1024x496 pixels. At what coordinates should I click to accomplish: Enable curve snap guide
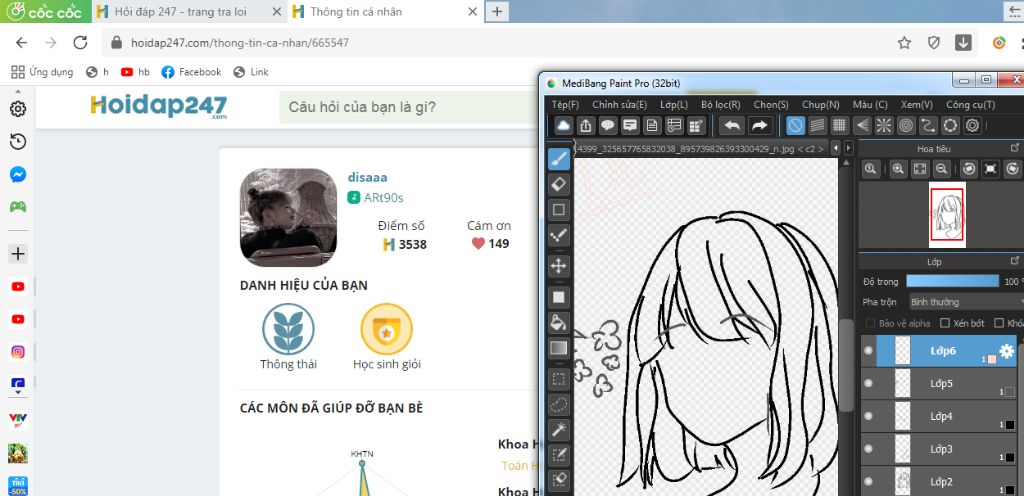coord(928,125)
